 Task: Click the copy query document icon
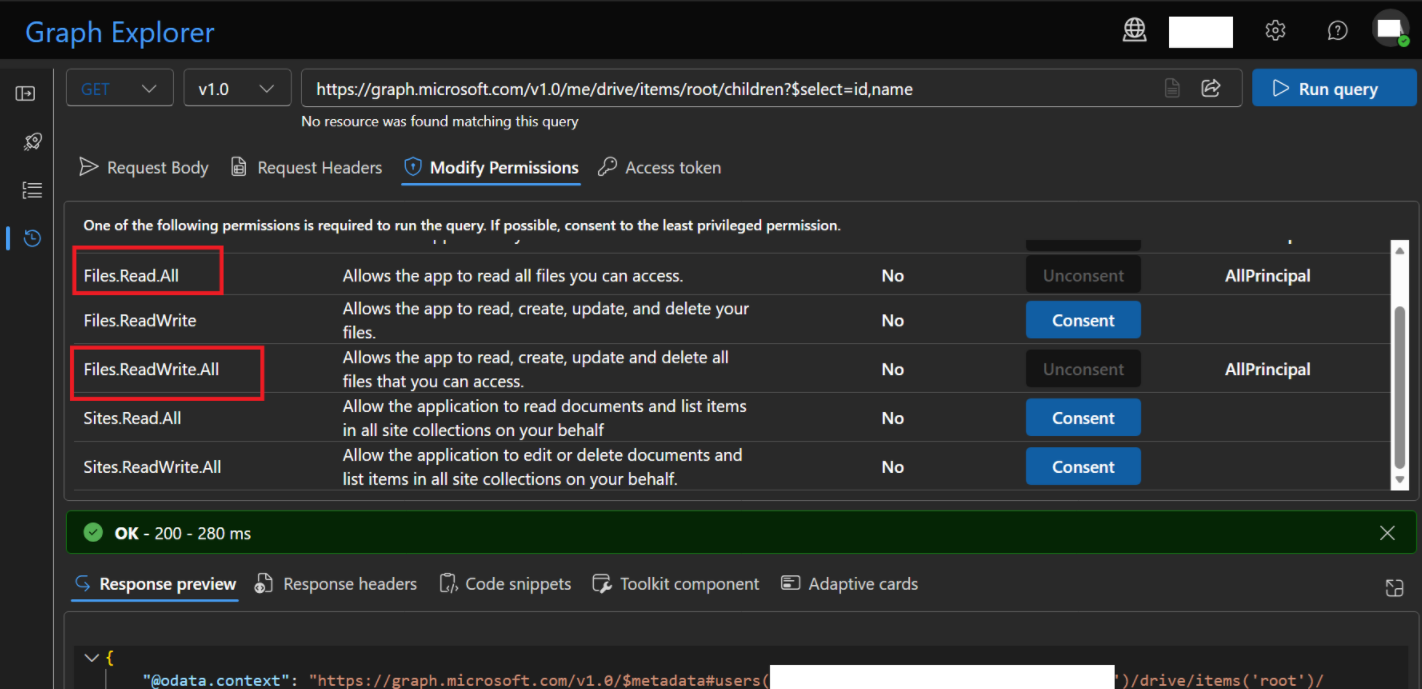(x=1172, y=88)
